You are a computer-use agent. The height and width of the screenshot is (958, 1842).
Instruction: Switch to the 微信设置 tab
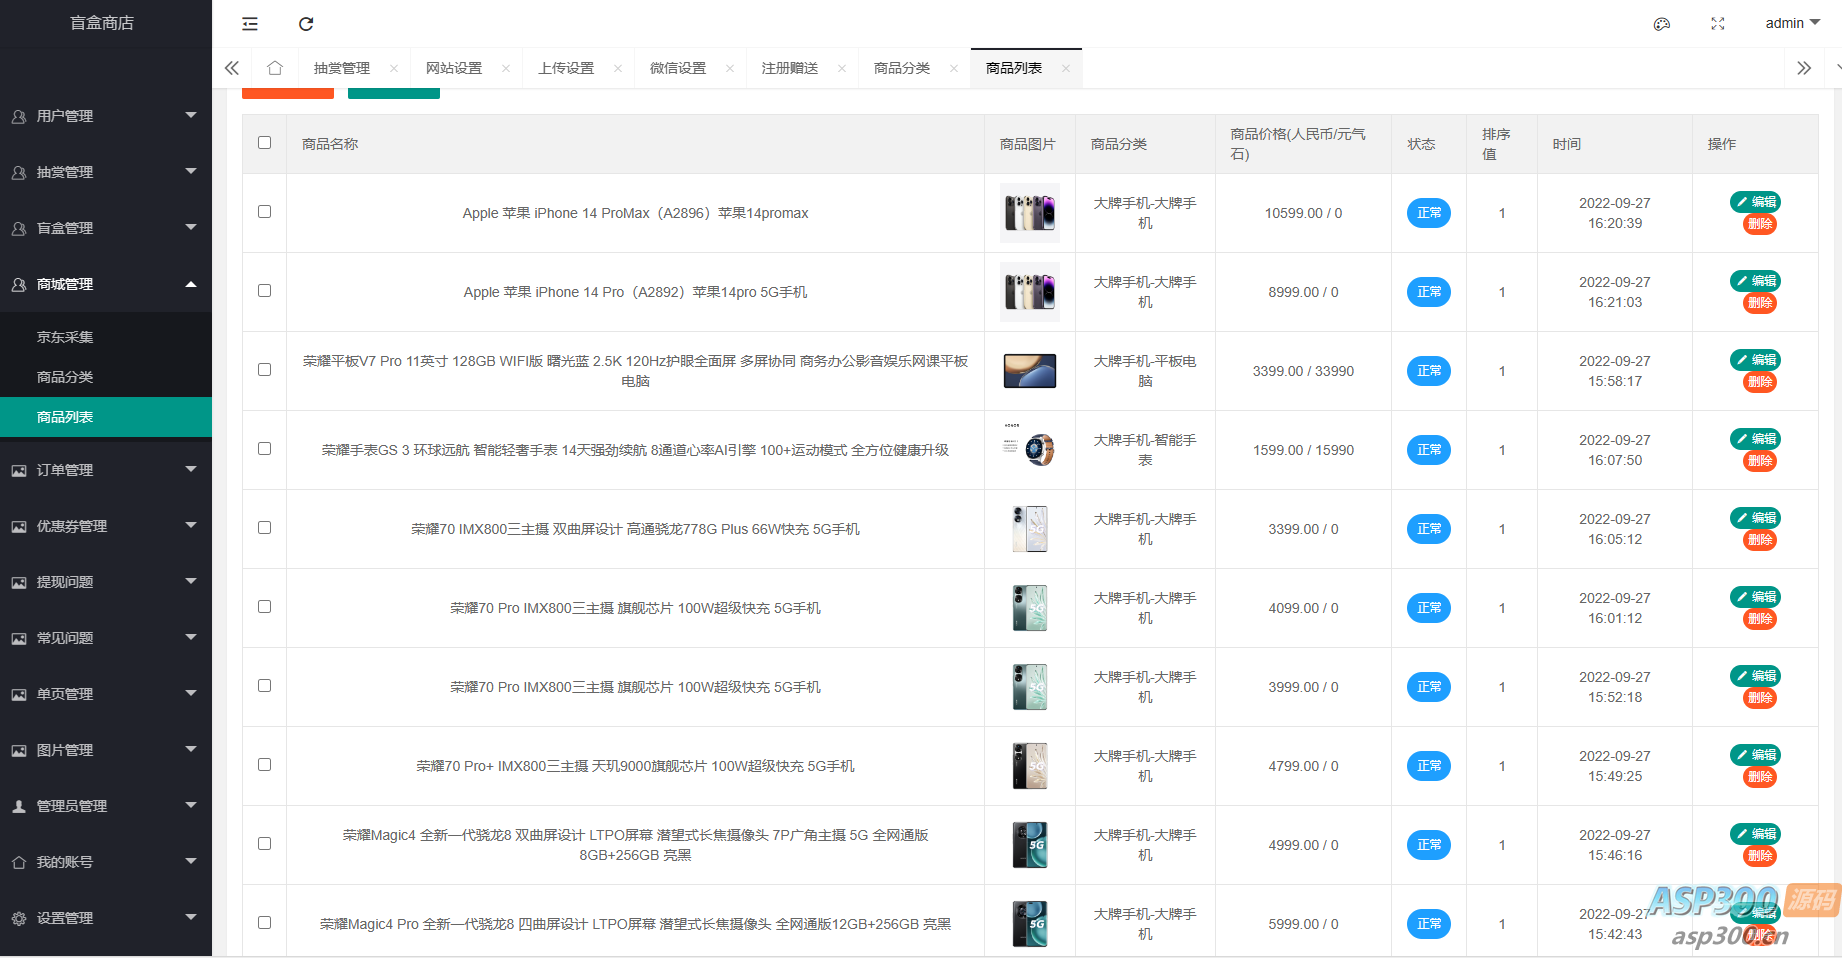pos(678,68)
